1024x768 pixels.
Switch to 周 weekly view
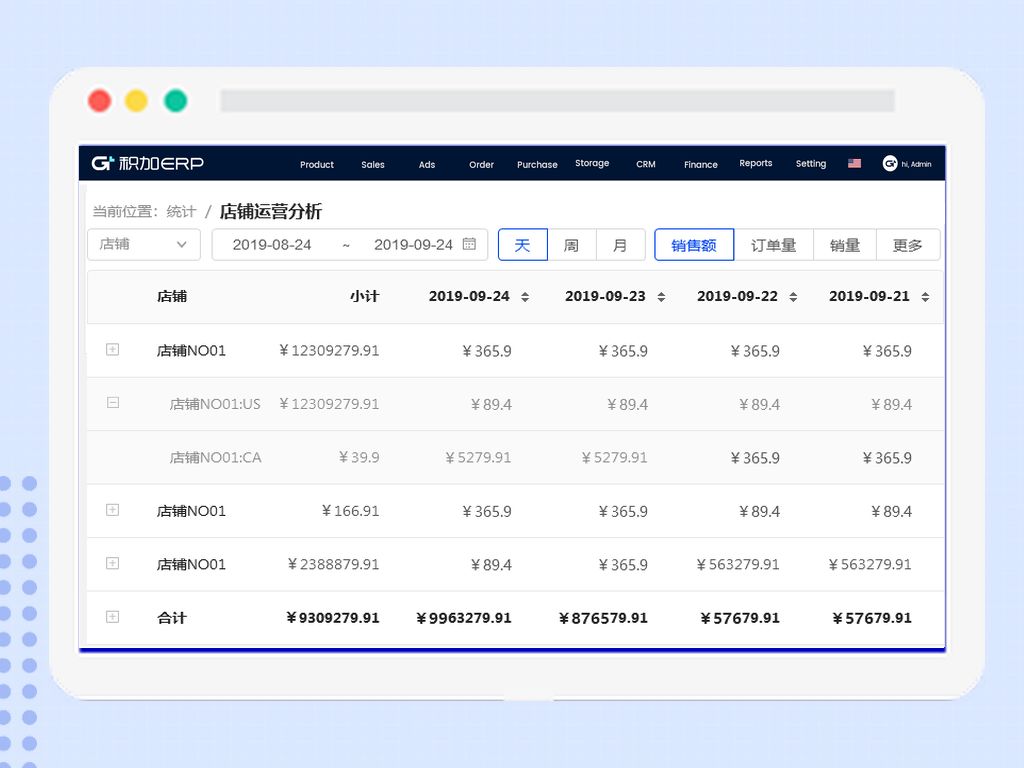(x=572, y=244)
